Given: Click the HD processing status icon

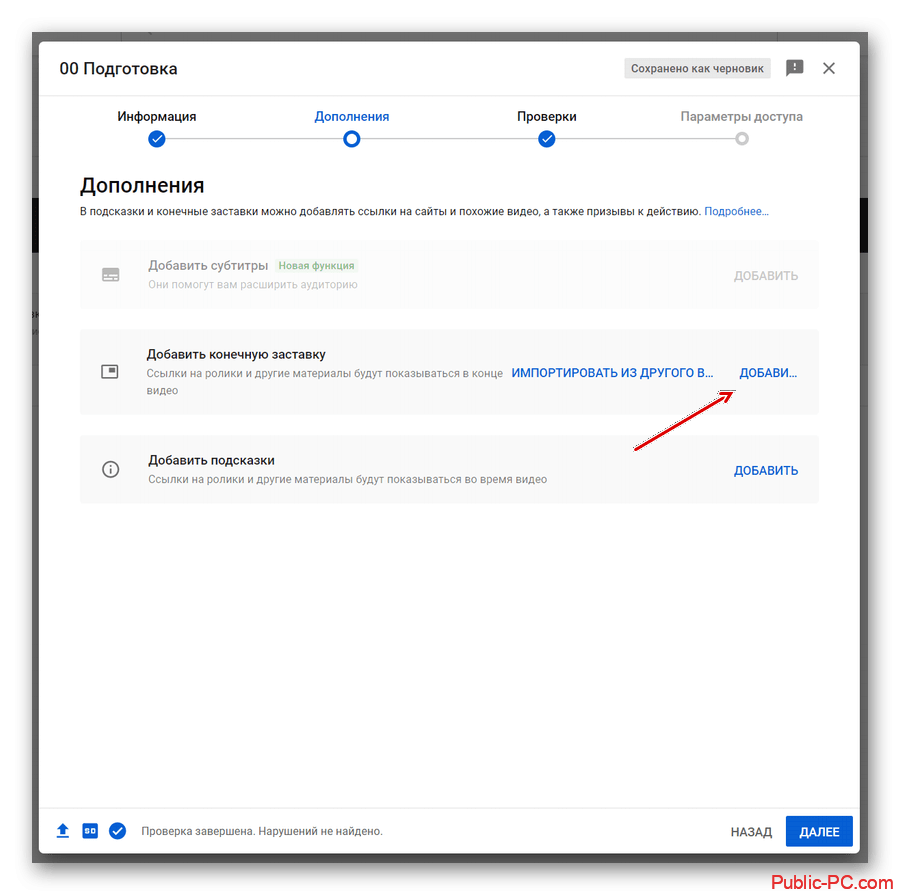Looking at the screenshot, I should (90, 831).
